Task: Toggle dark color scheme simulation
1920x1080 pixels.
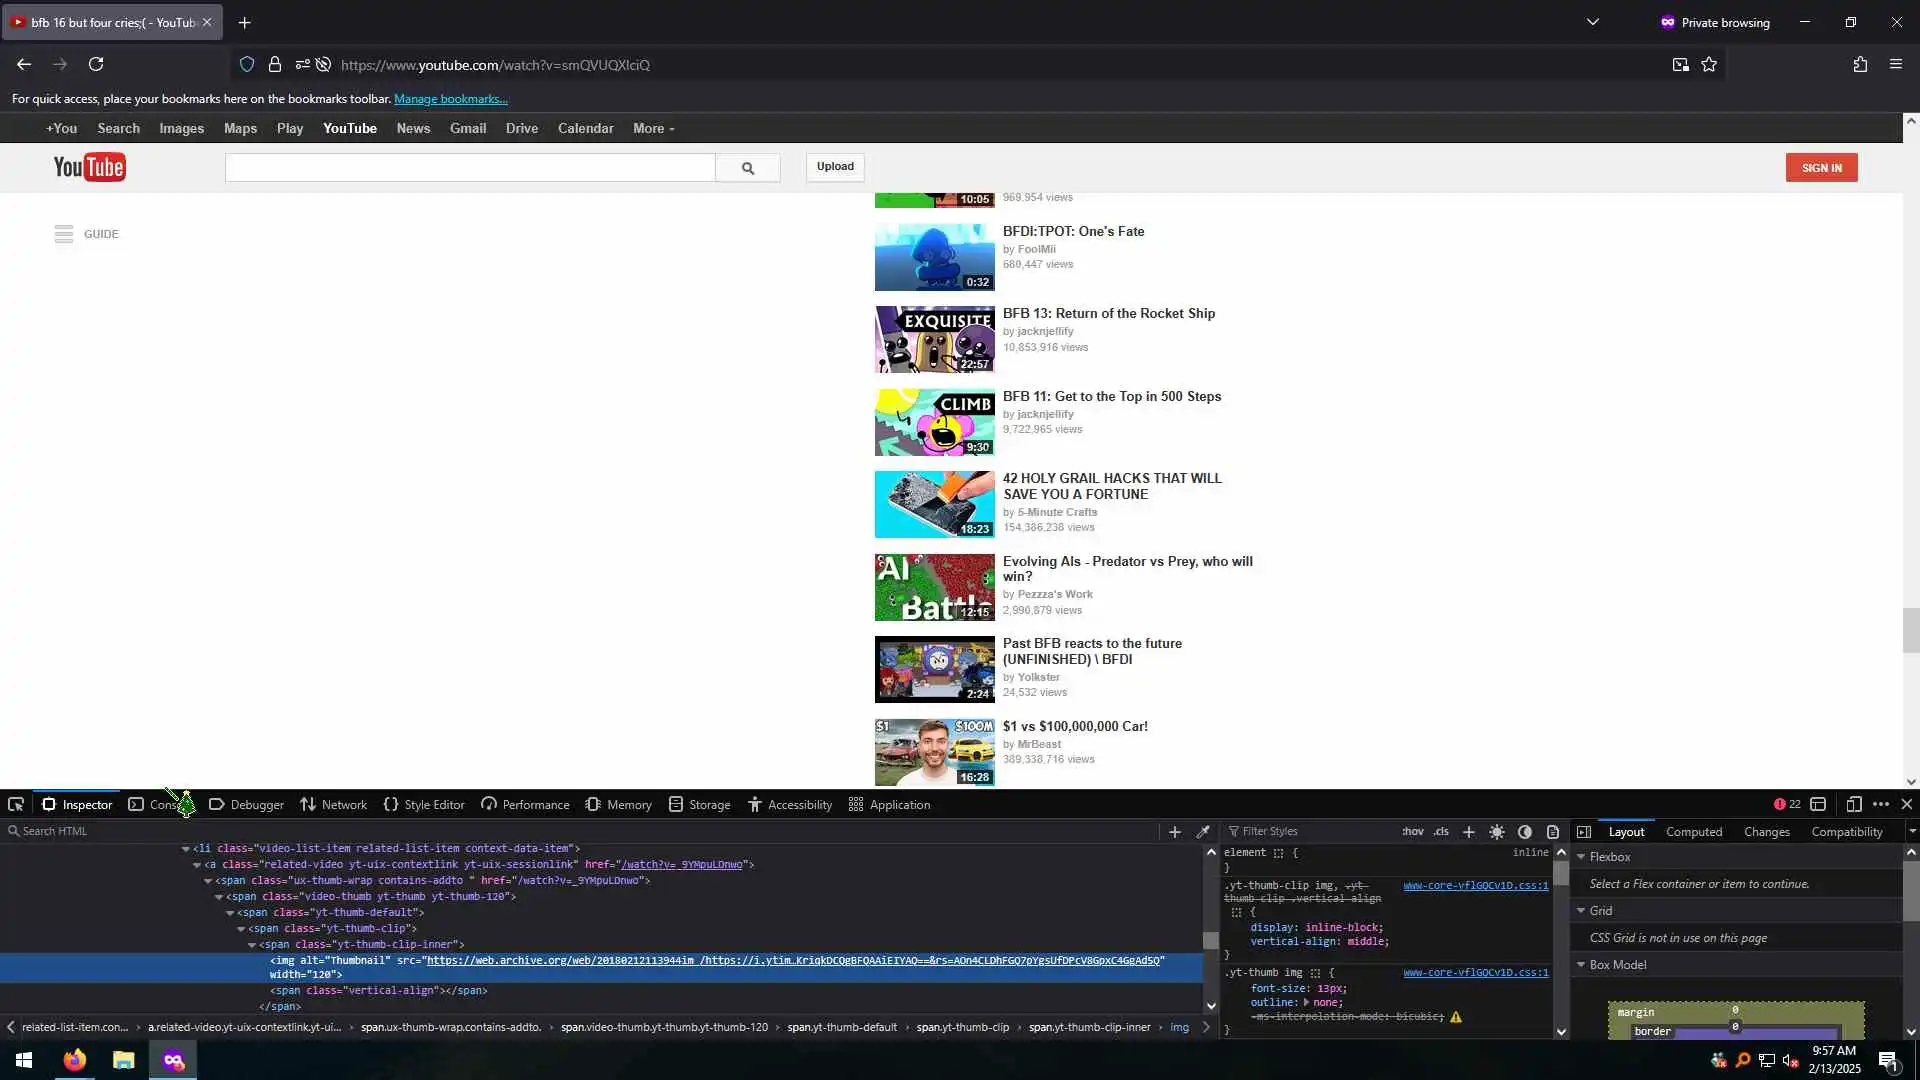Action: click(x=1525, y=832)
